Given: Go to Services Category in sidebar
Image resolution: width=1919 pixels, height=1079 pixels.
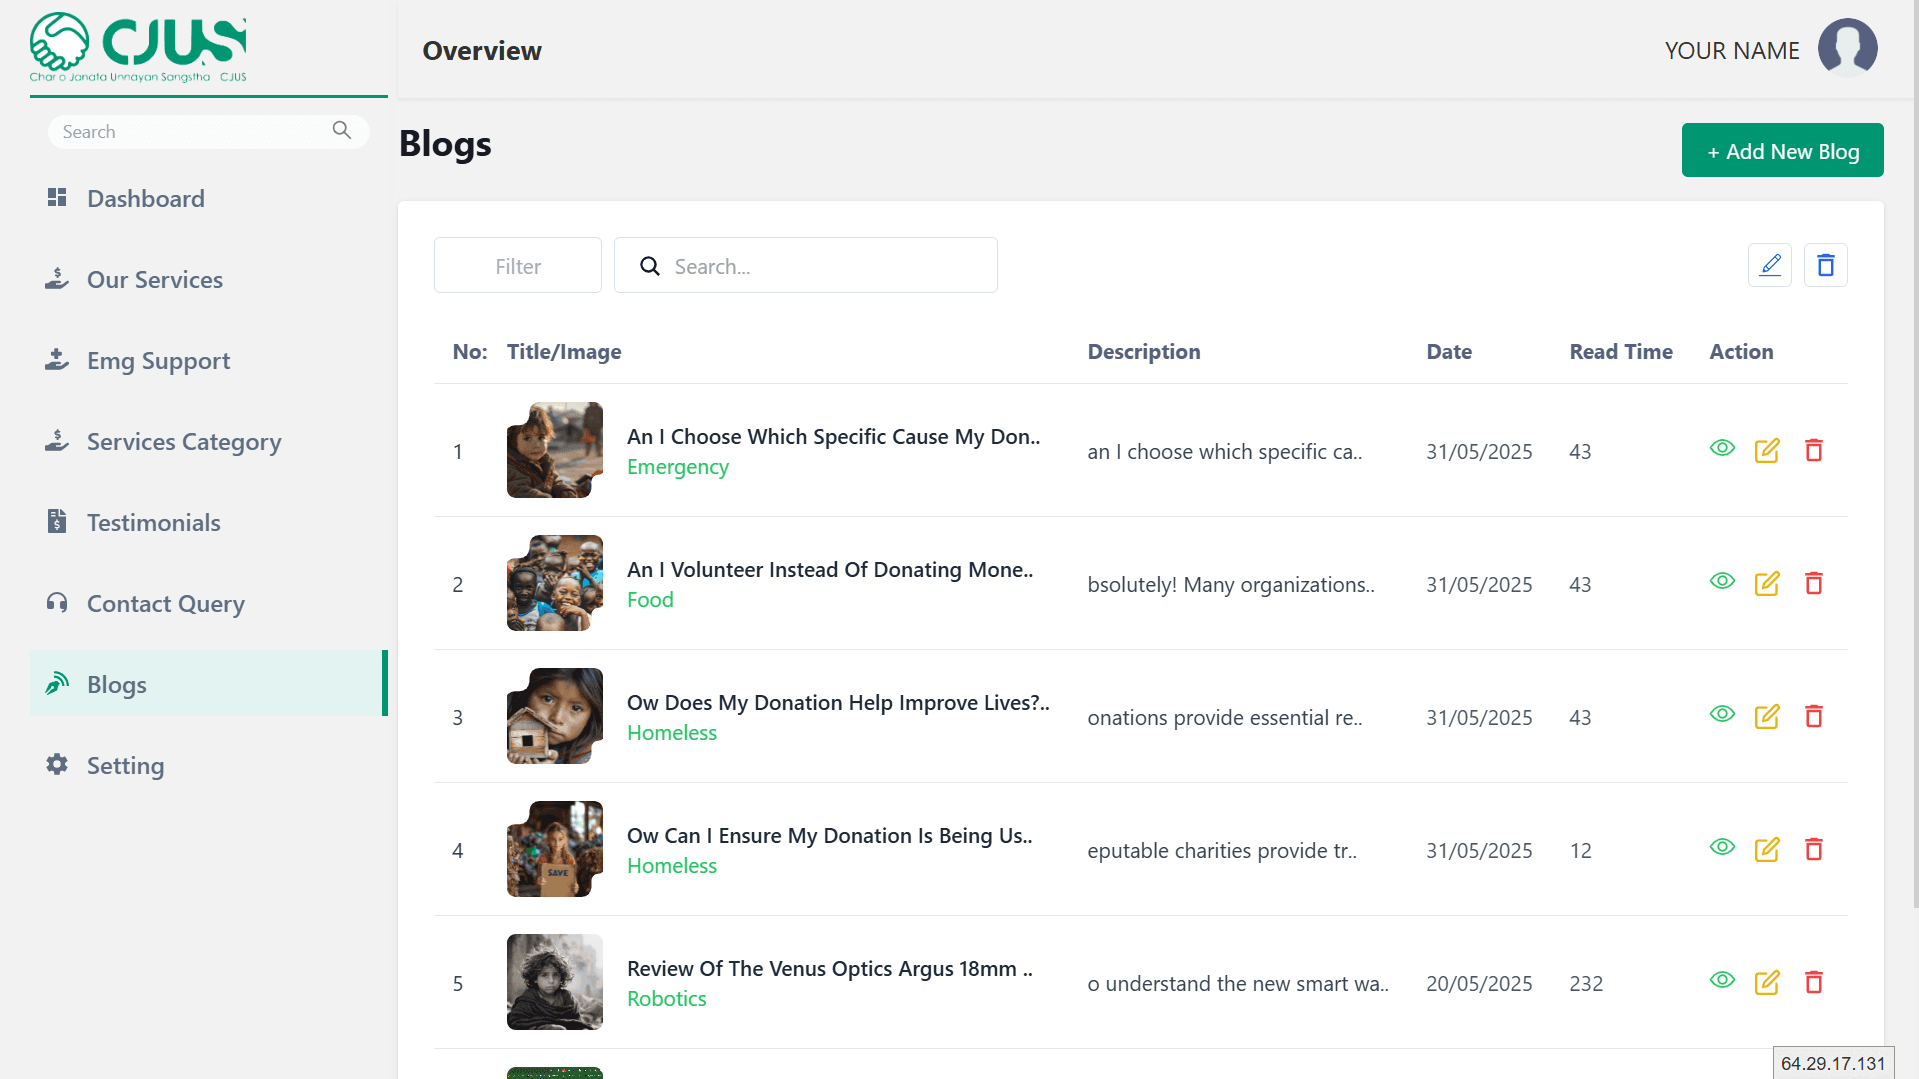Looking at the screenshot, I should pyautogui.click(x=183, y=442).
